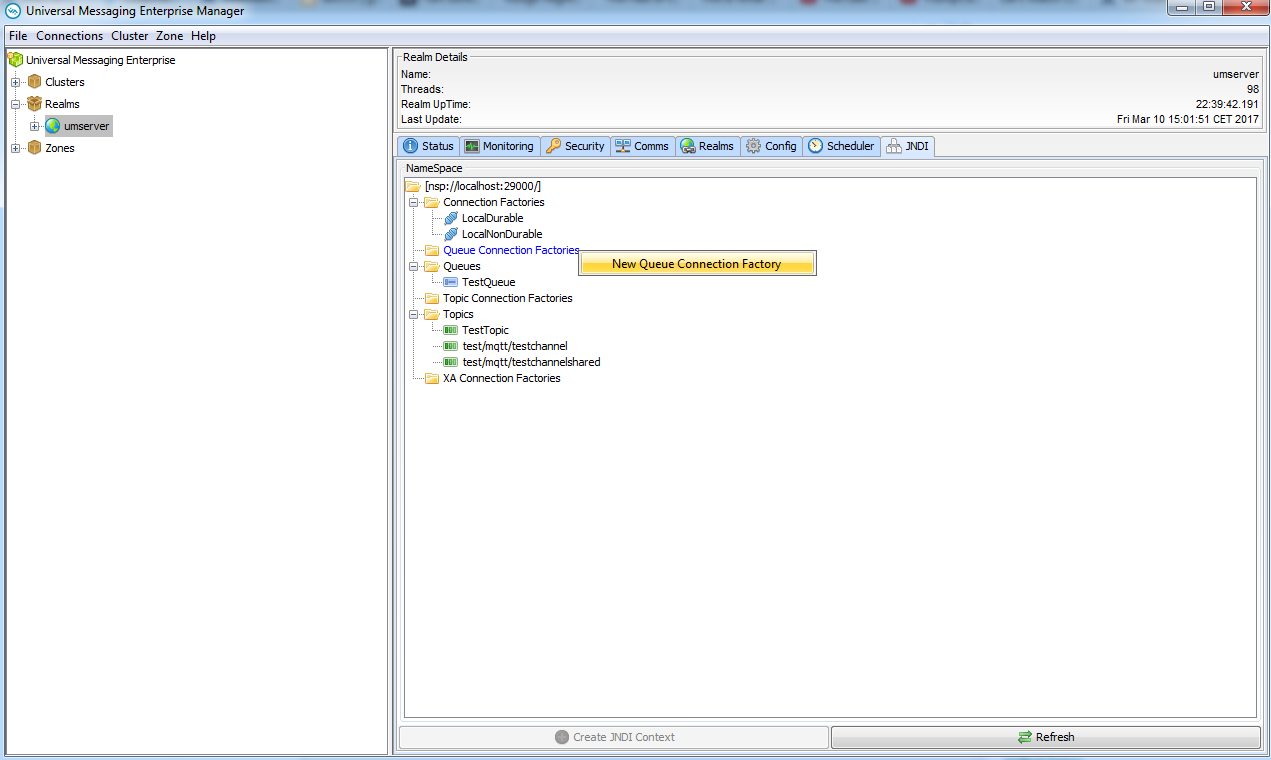This screenshot has width=1271, height=760.
Task: Click the XA Connection Factories folder icon
Action: [x=432, y=378]
